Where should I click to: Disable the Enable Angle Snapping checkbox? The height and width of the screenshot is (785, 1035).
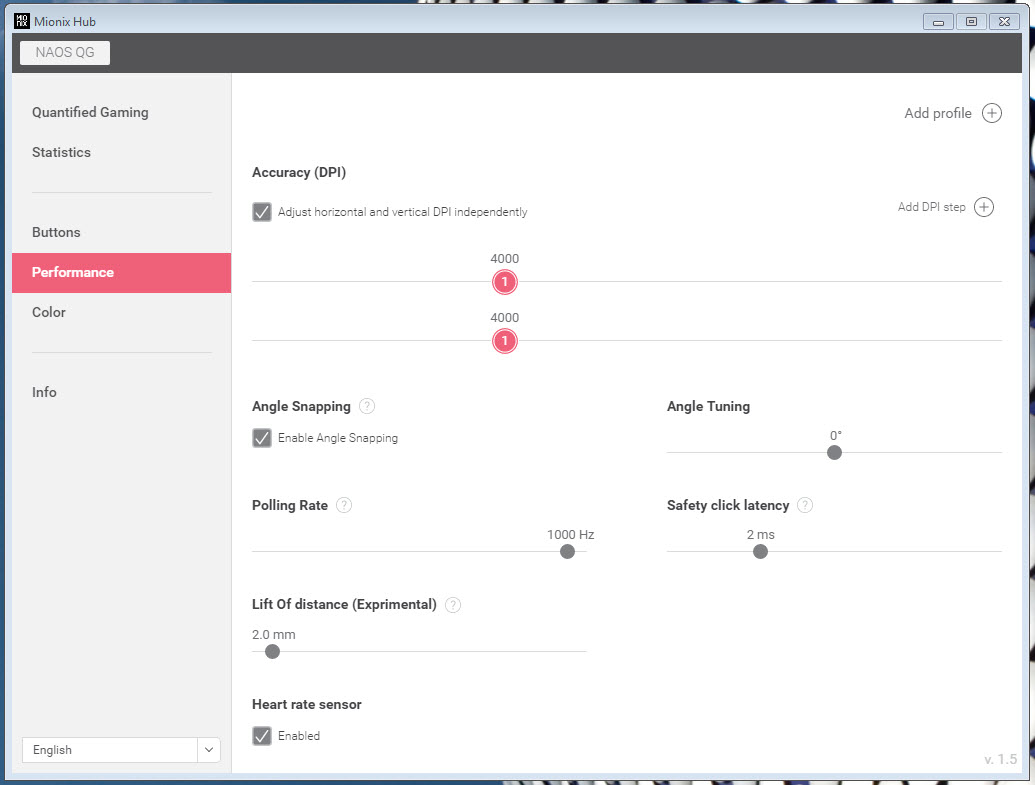(x=261, y=438)
